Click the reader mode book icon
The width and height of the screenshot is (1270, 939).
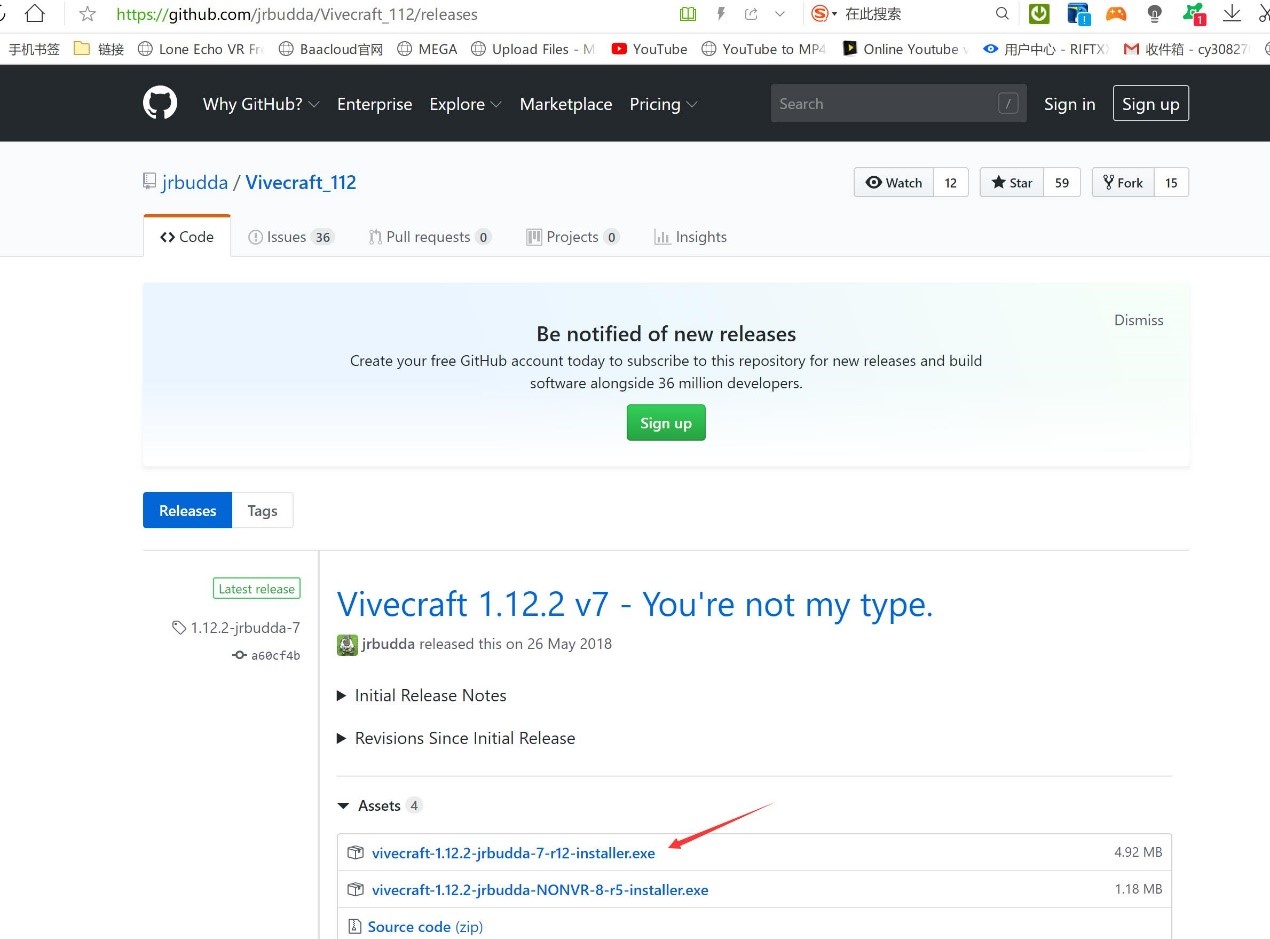tap(687, 14)
